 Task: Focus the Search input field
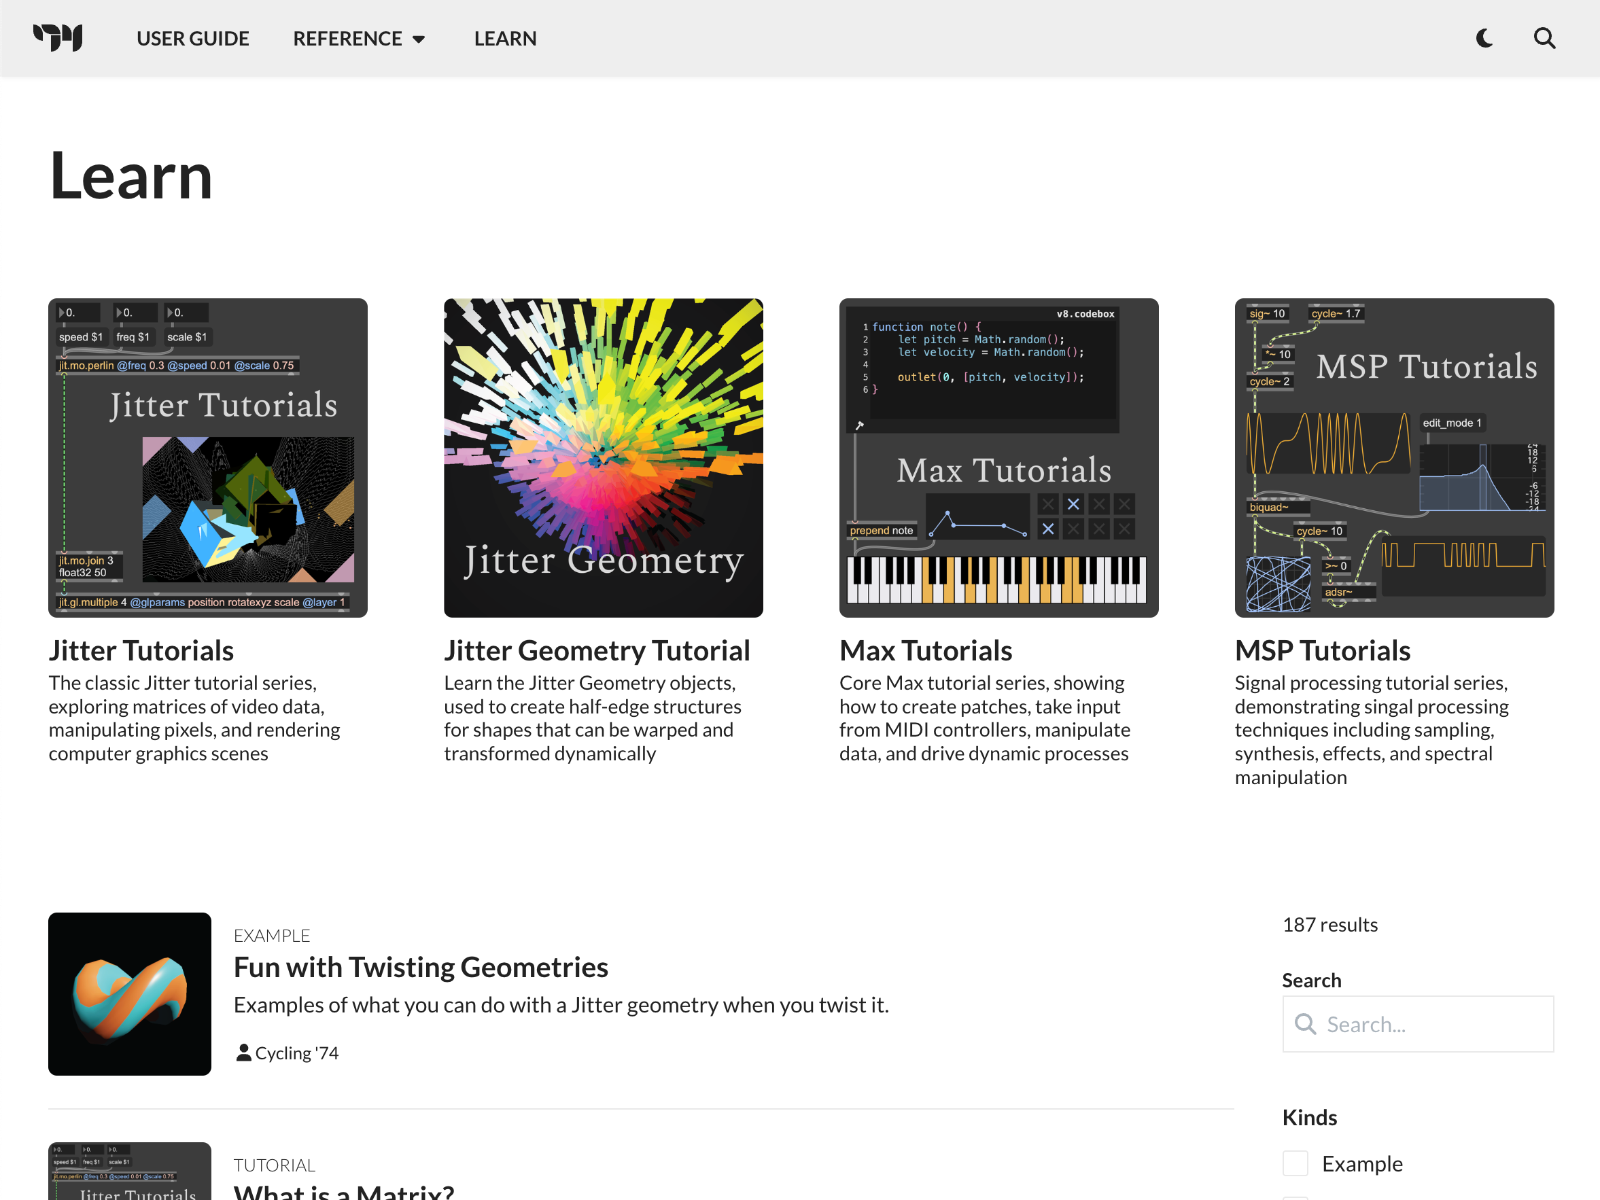tap(1430, 1024)
